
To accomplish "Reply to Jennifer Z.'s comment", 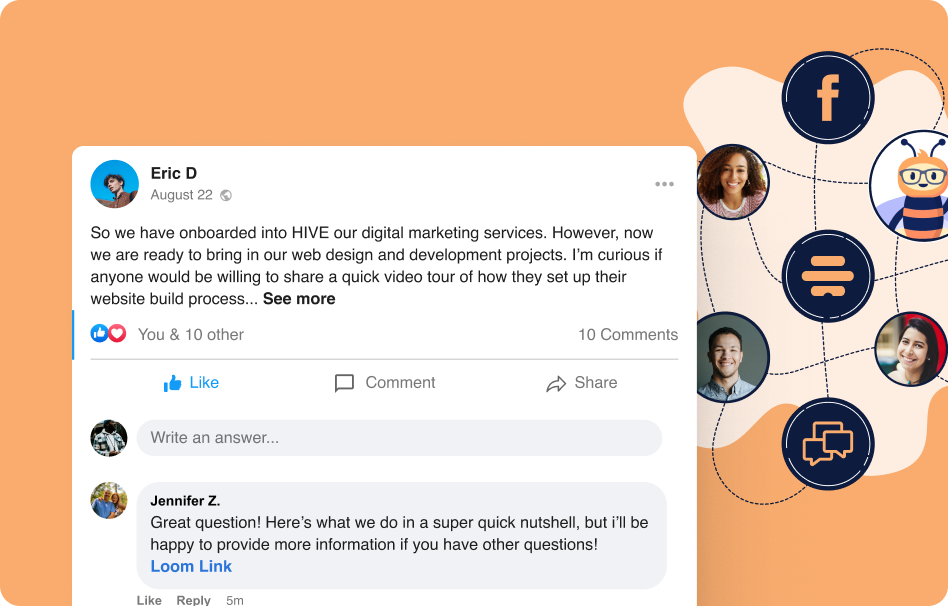I will click(193, 600).
